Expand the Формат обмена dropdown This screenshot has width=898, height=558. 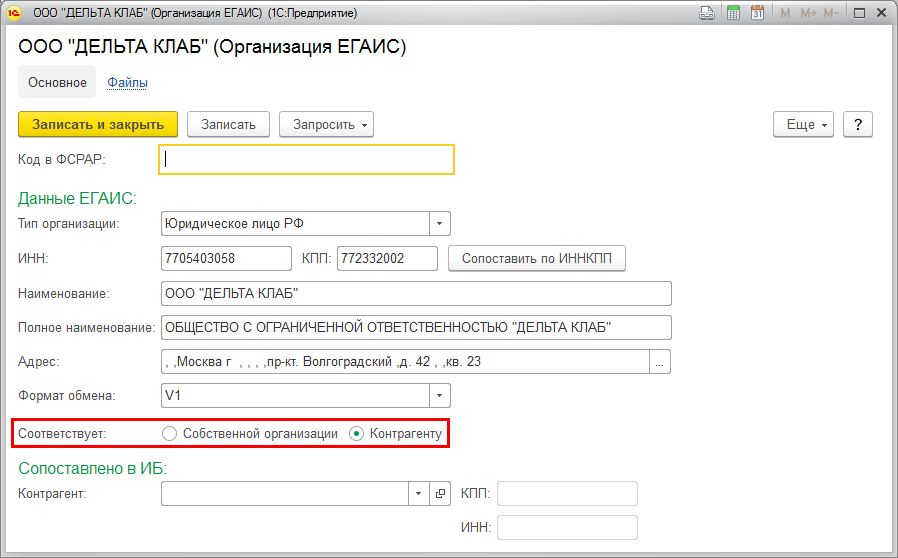439,395
